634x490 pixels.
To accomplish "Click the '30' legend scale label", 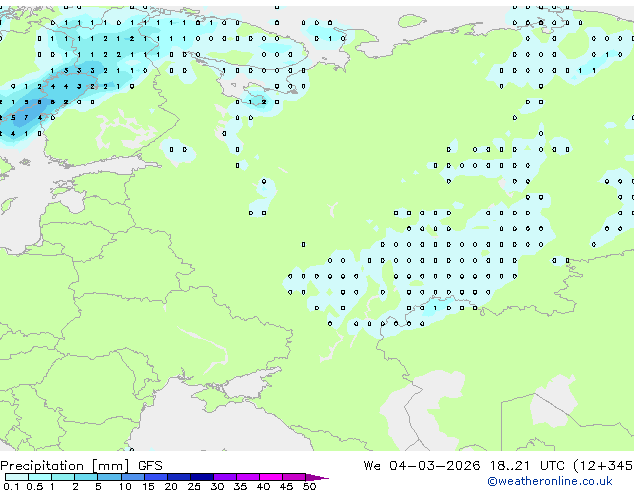I will 217,486.
